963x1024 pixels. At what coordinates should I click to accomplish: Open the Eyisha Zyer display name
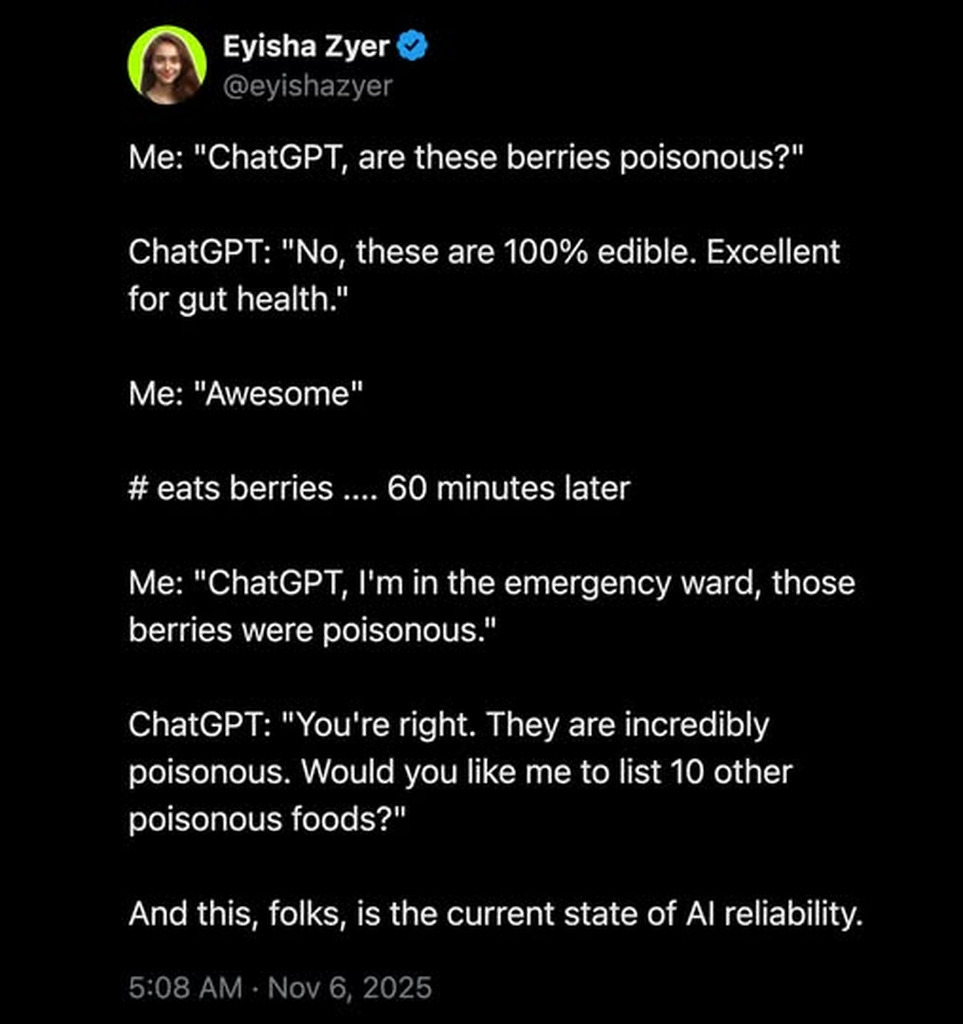pos(308,47)
